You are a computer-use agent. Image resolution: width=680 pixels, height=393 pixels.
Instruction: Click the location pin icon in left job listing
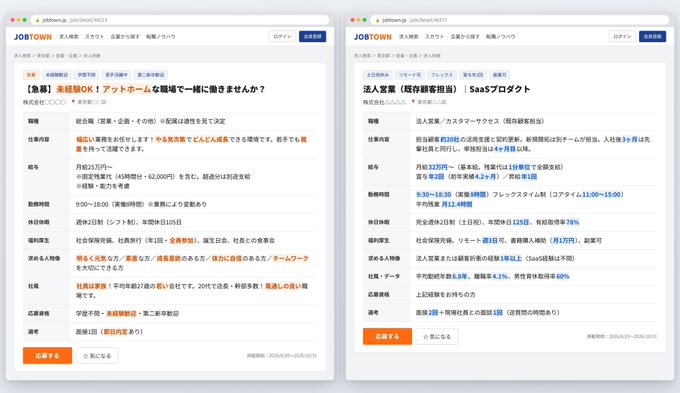tap(73, 102)
